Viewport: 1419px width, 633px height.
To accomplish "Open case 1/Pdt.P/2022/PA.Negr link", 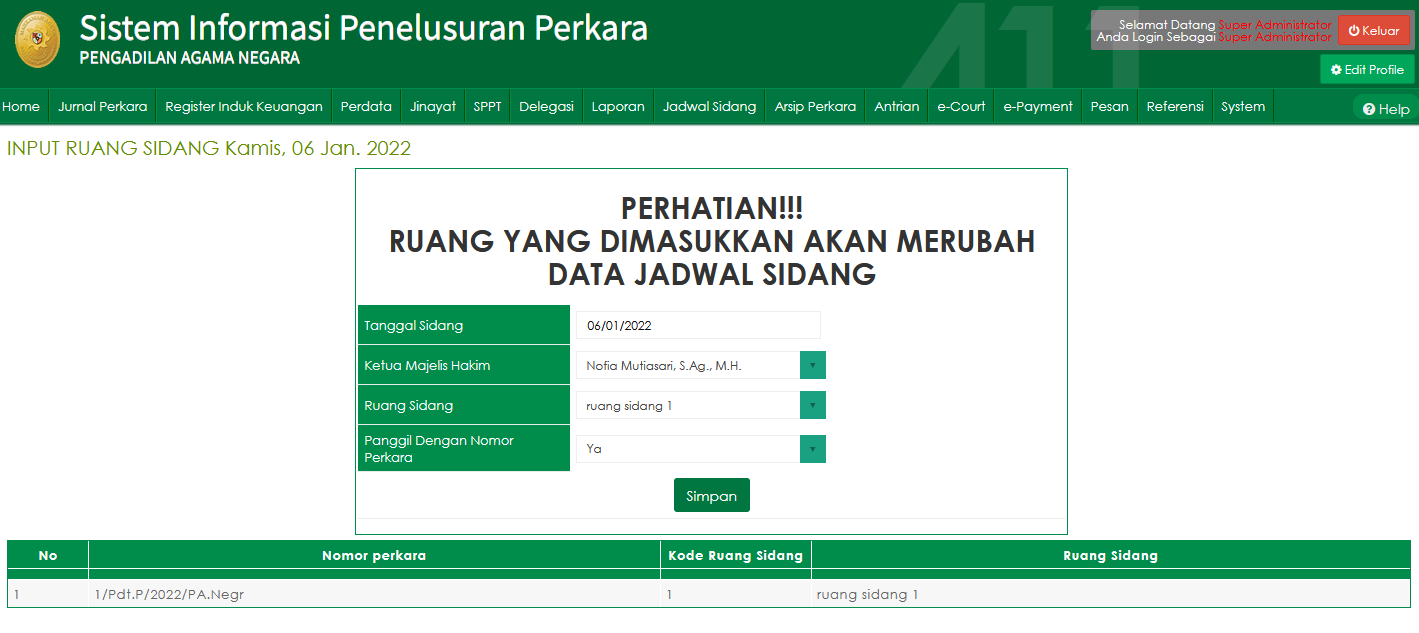I will 166,592.
